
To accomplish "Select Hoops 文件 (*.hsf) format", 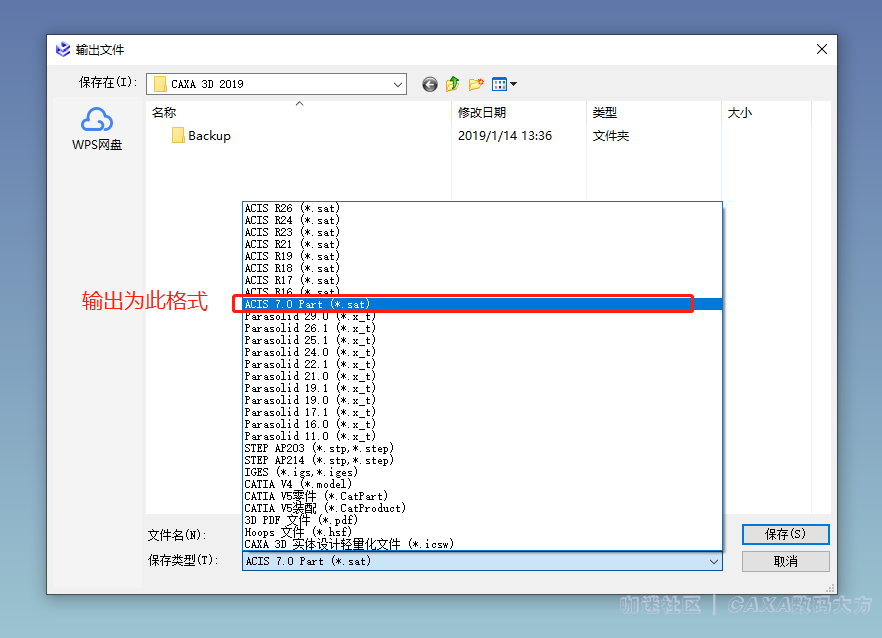I will coord(482,532).
